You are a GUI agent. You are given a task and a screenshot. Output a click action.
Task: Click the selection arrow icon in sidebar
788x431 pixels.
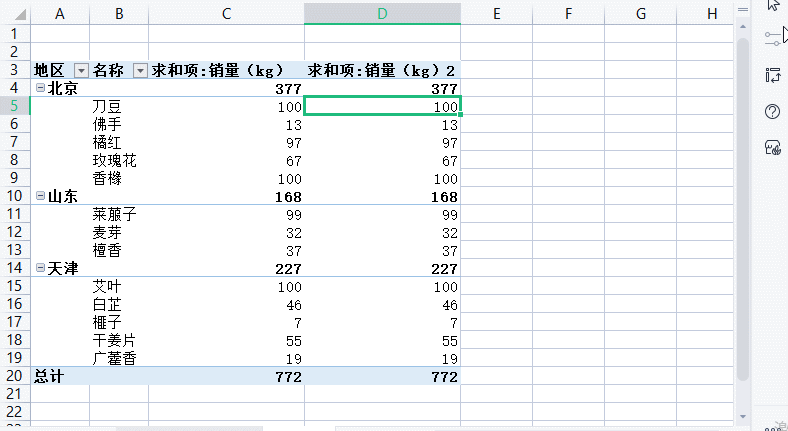tap(773, 5)
